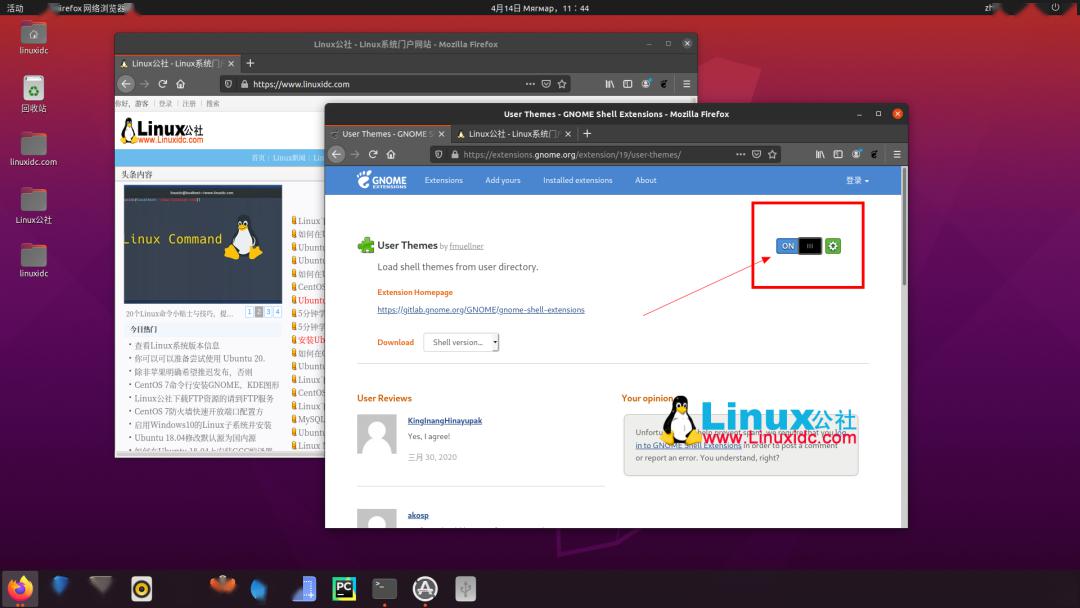Open Firefox account icon in front window
Screen dimensions: 1080x608
point(856,154)
